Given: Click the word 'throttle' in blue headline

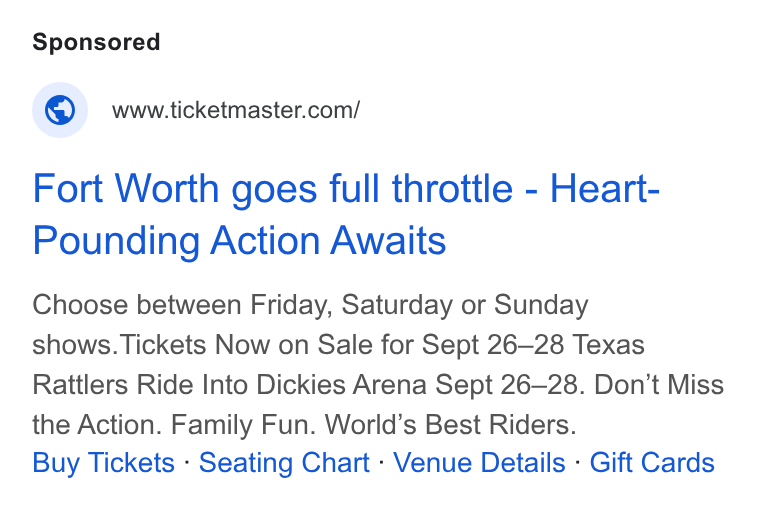Looking at the screenshot, I should (x=452, y=189).
